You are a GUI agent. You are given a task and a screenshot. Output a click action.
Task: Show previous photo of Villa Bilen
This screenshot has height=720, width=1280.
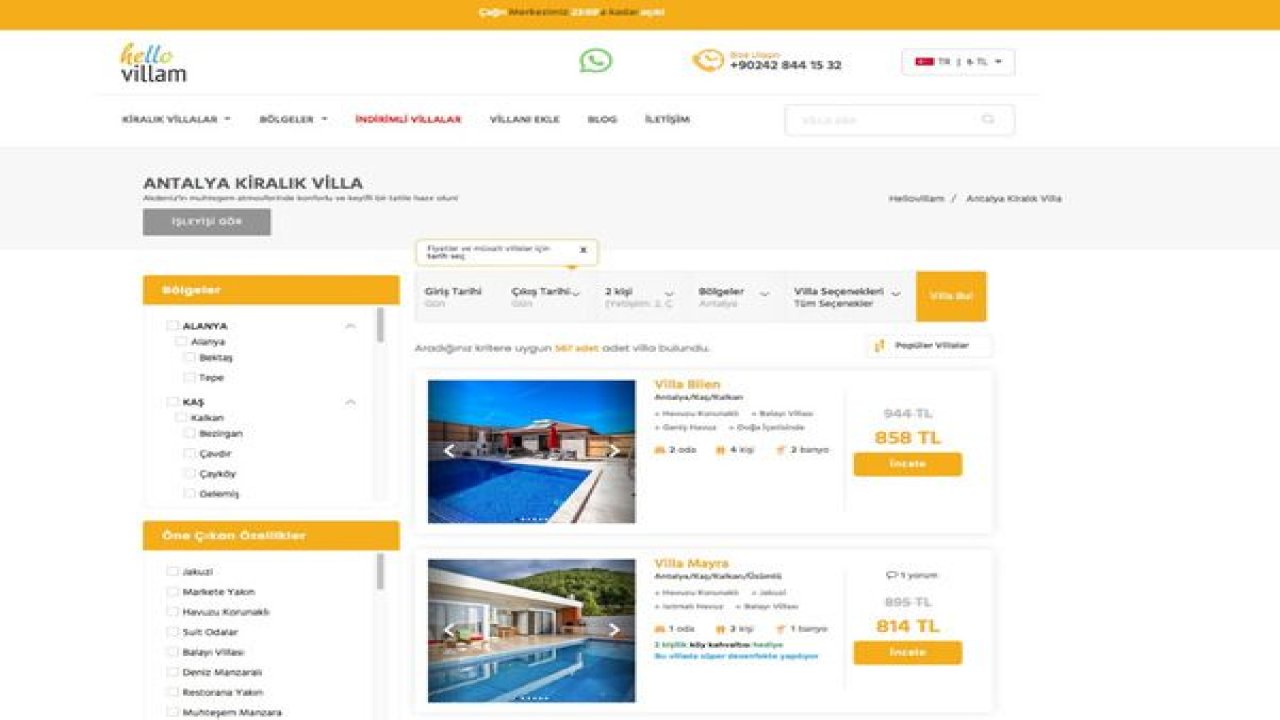click(449, 451)
